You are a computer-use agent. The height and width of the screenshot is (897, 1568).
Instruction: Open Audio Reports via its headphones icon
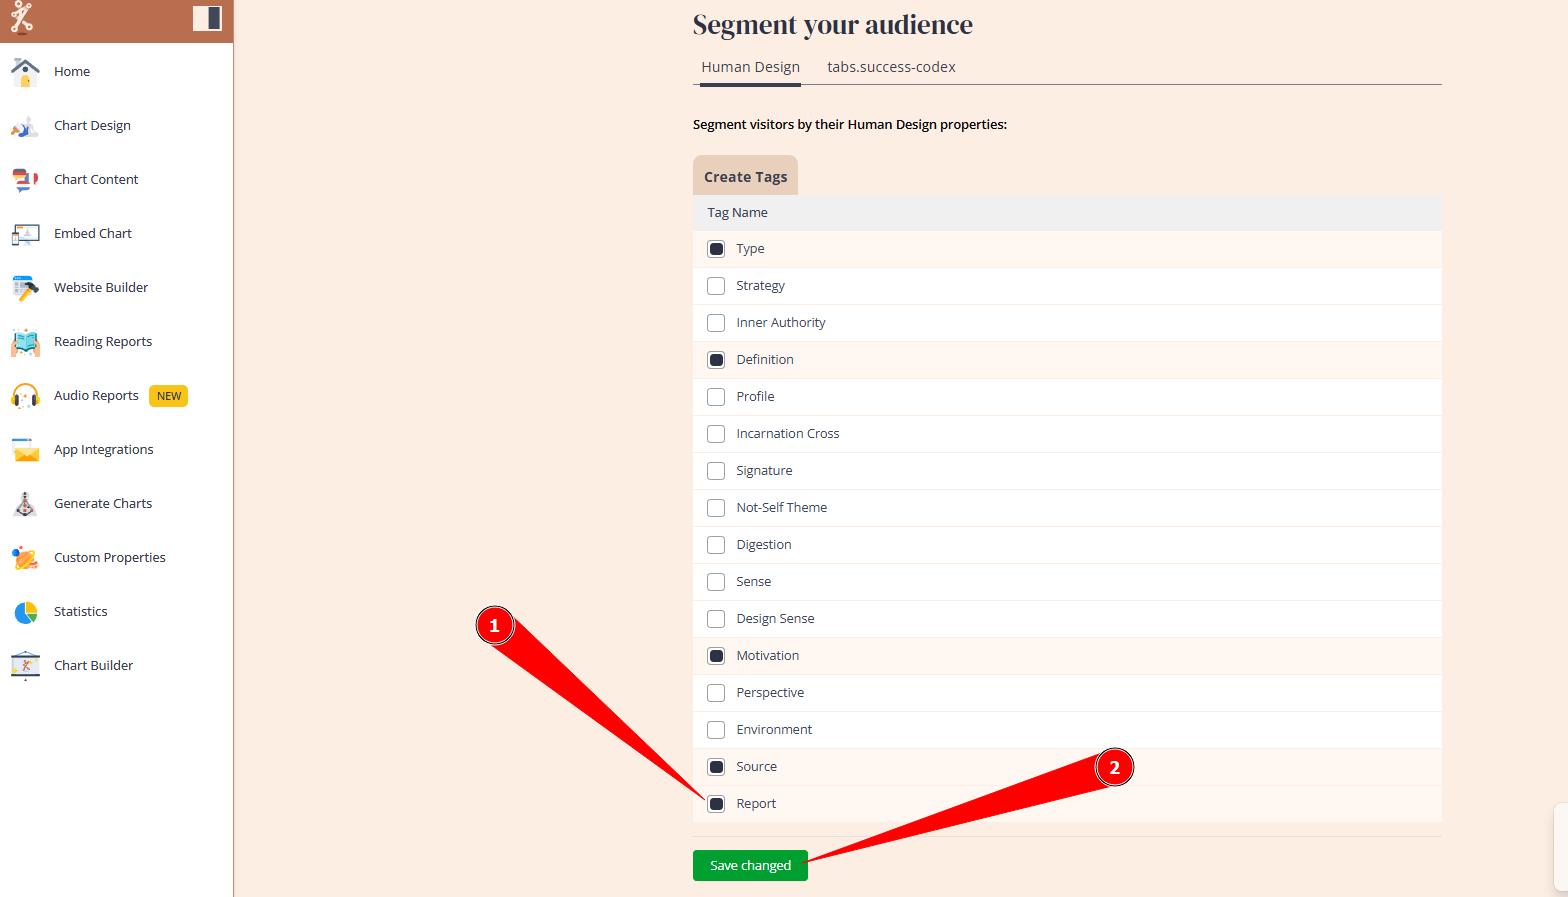[25, 396]
